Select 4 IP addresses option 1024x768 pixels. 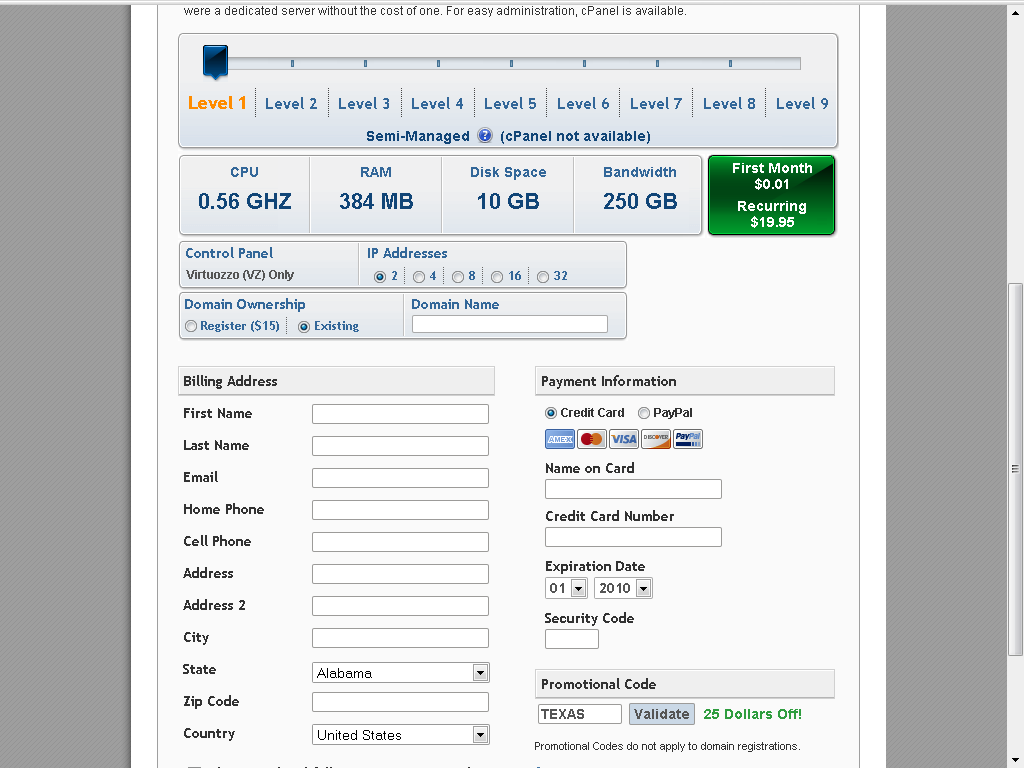click(x=419, y=277)
